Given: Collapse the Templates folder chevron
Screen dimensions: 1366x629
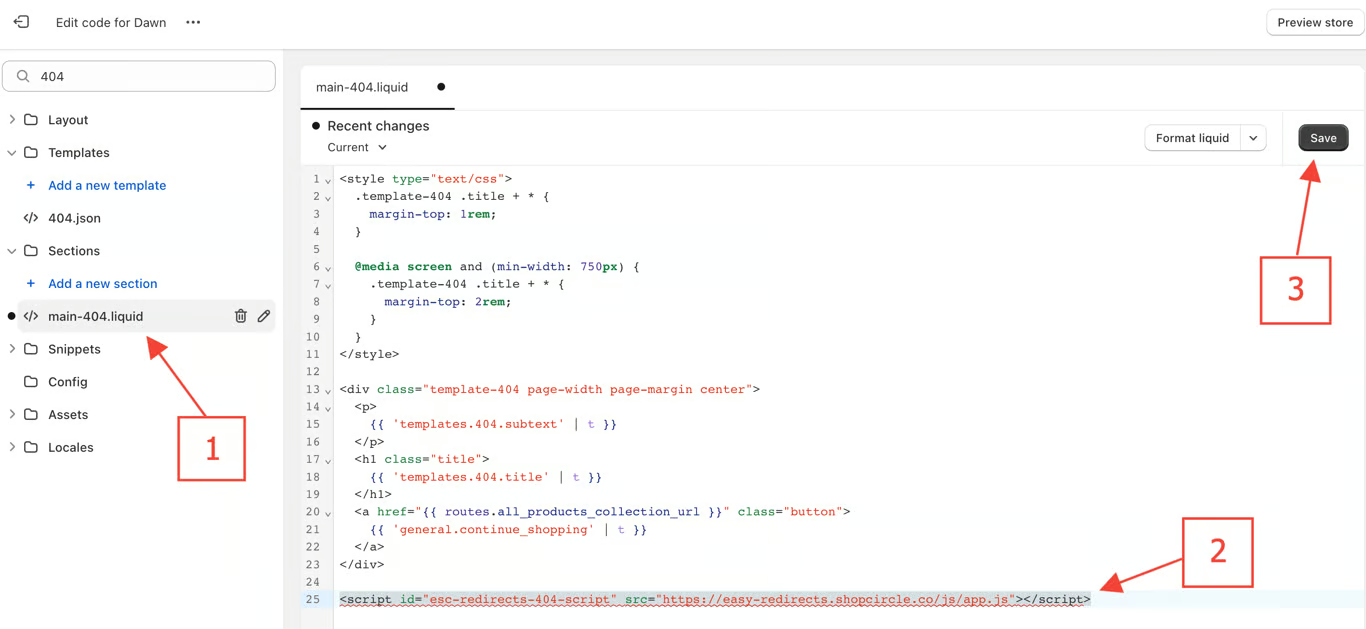Looking at the screenshot, I should click(x=12, y=153).
